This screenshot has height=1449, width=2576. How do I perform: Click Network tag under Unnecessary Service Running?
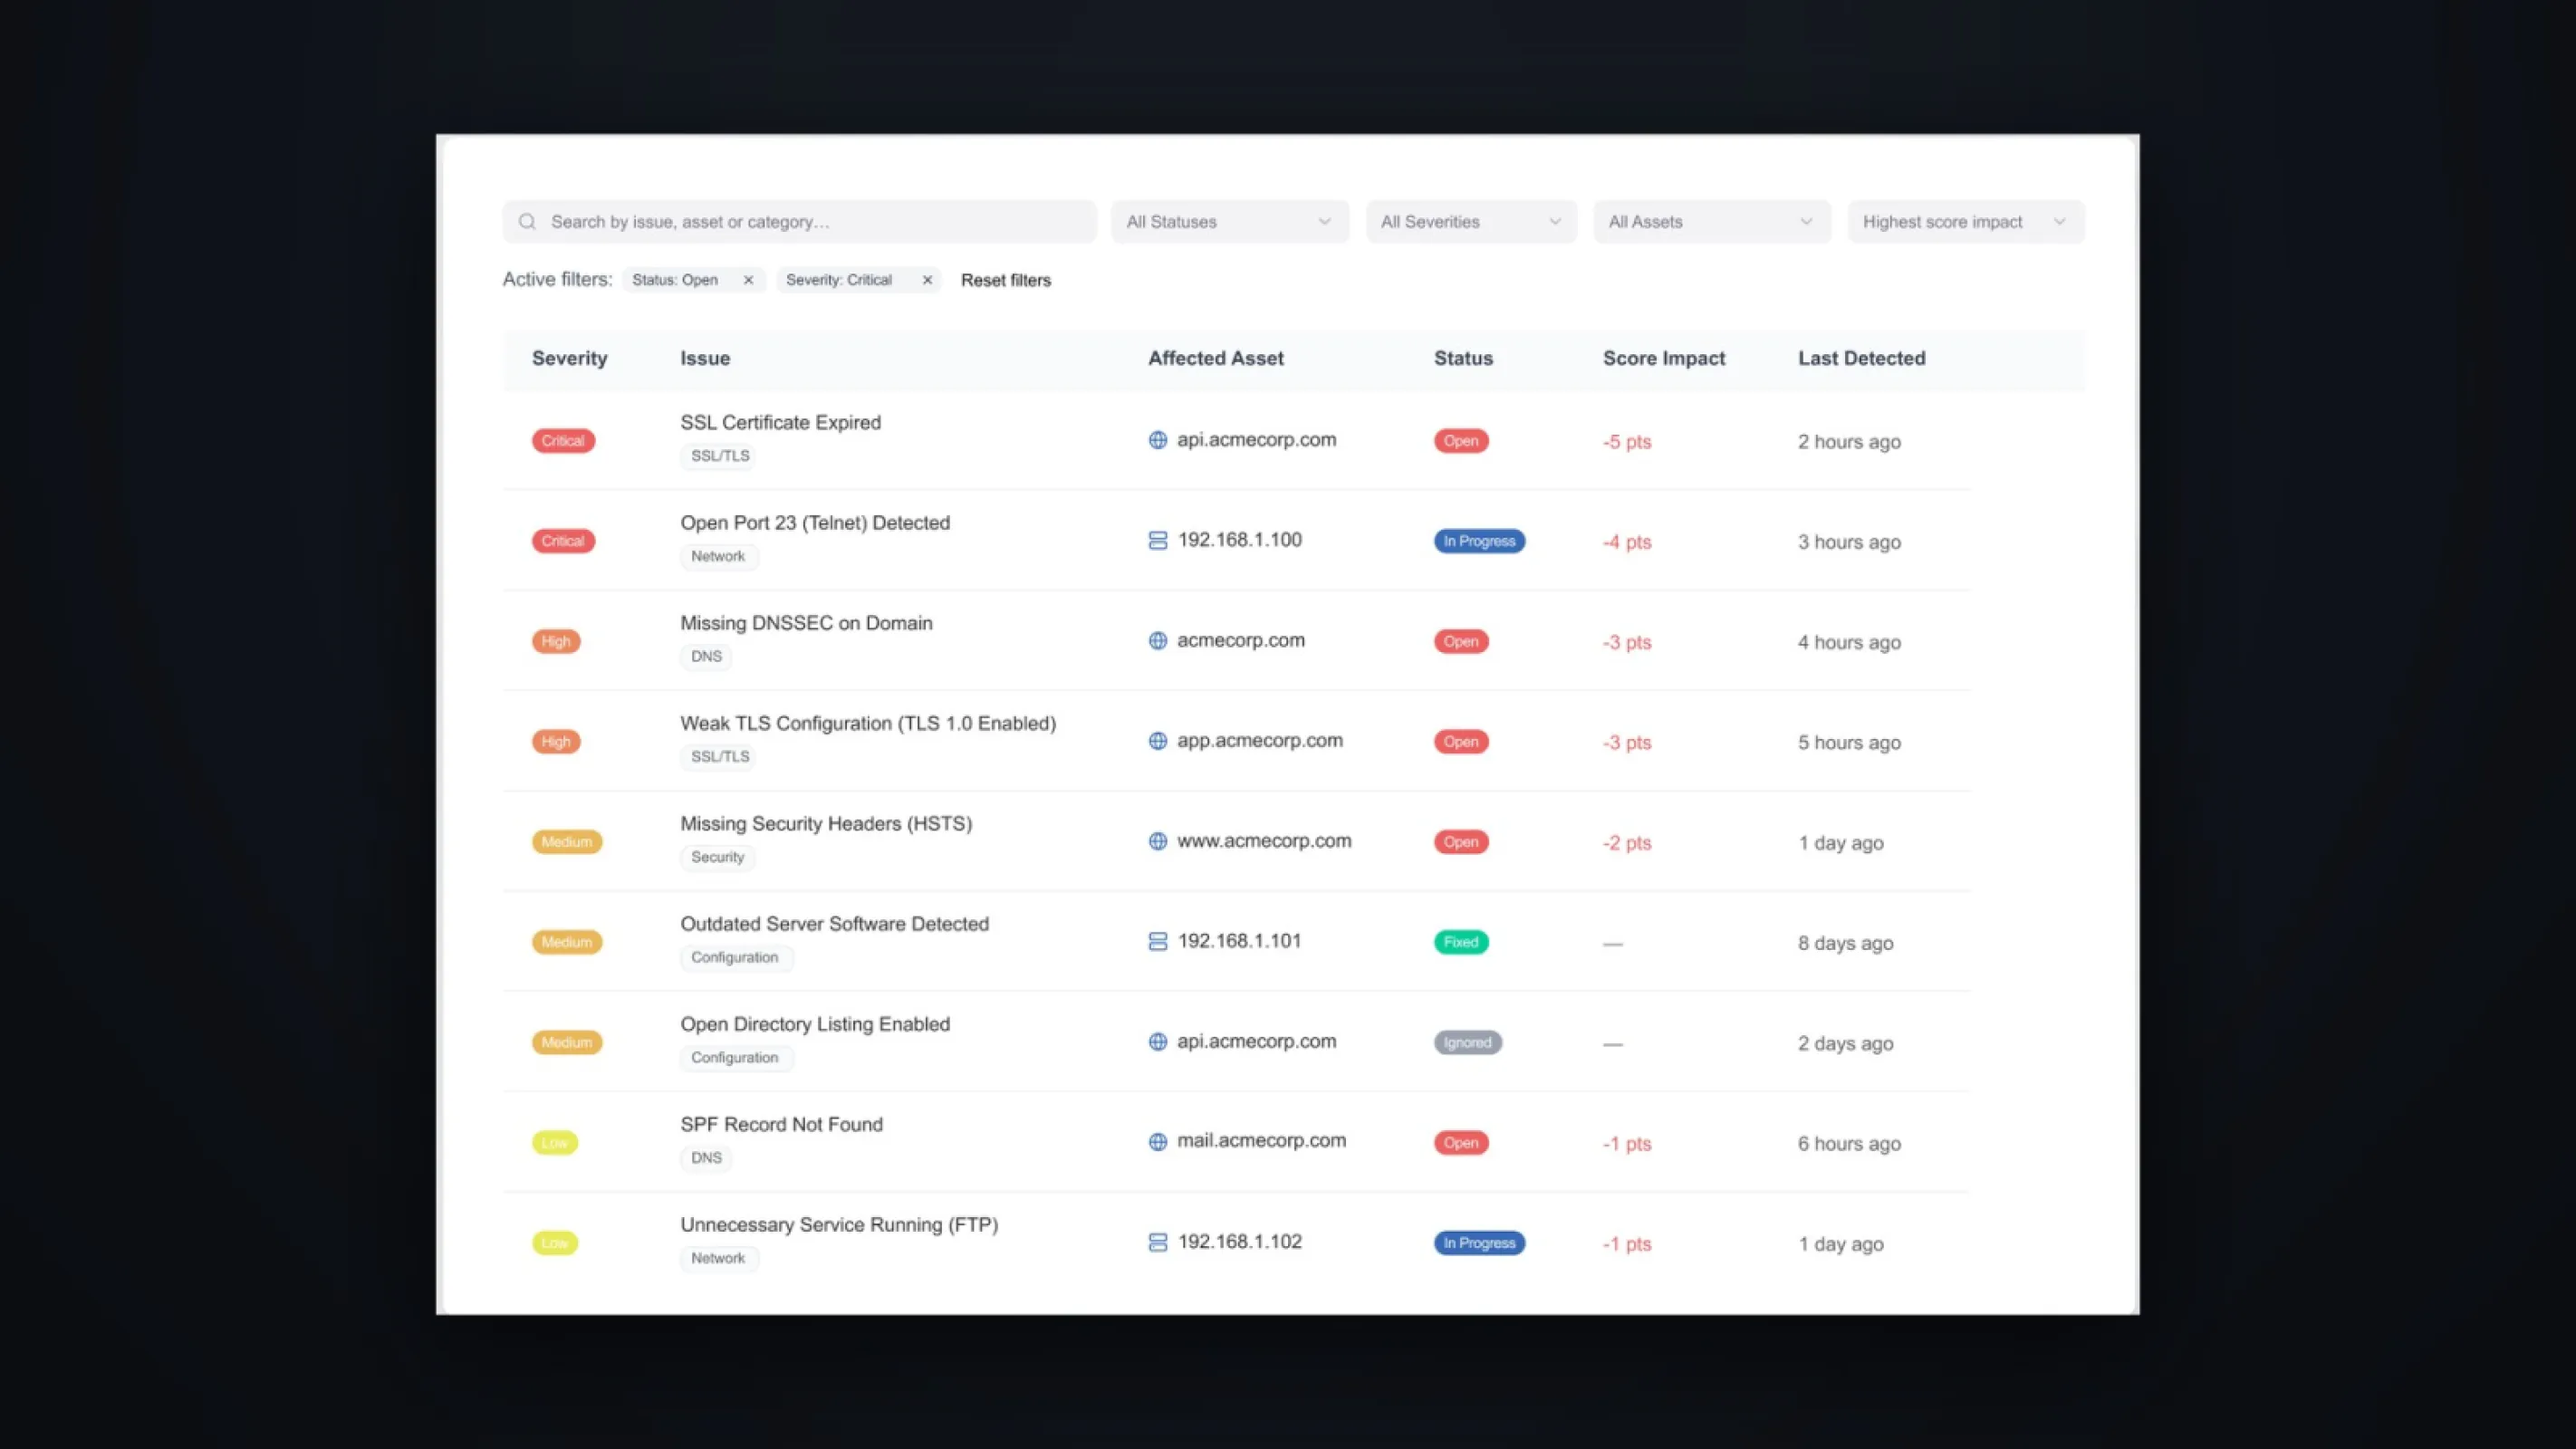coord(718,1258)
